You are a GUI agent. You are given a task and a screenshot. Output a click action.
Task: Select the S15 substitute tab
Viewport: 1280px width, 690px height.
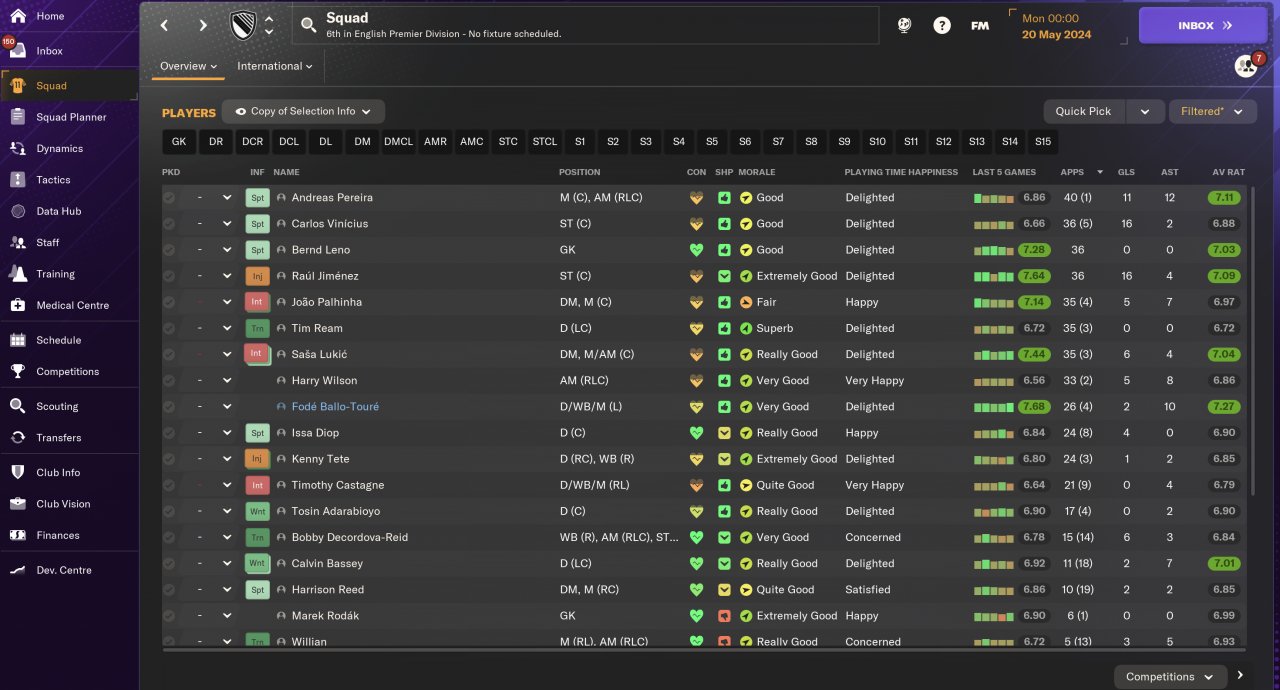pyautogui.click(x=1043, y=142)
